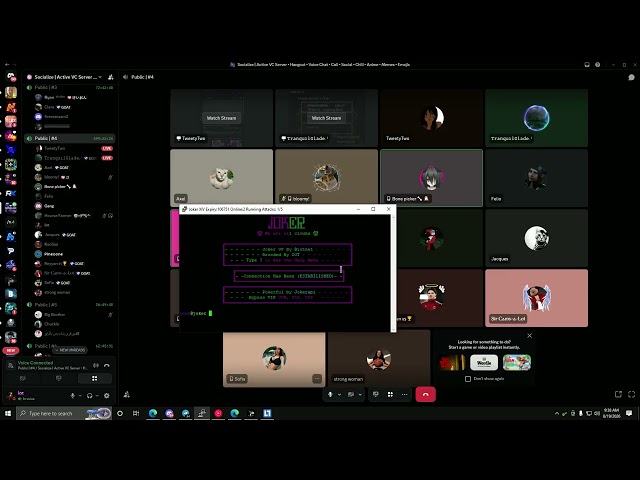Viewport: 640px width, 480px height.
Task: Enter full screen for the call
Action: click(x=631, y=394)
